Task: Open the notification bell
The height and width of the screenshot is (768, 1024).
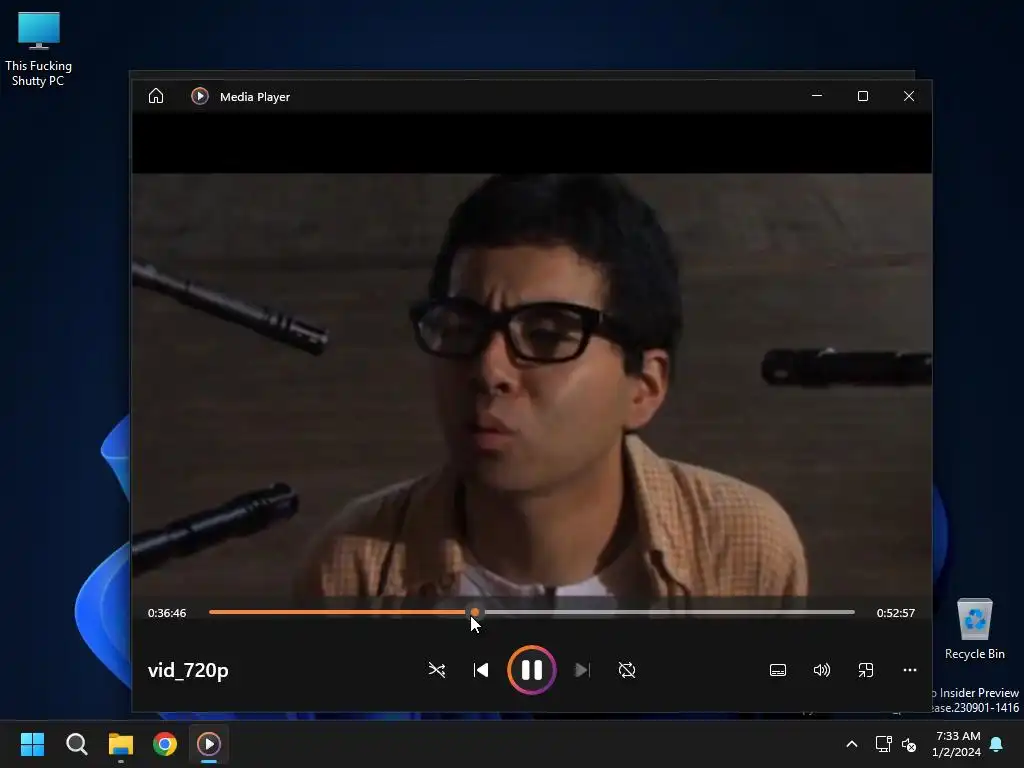Action: point(997,744)
